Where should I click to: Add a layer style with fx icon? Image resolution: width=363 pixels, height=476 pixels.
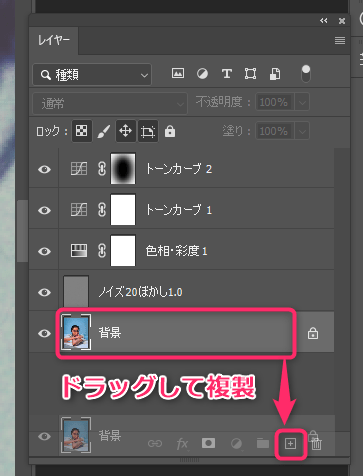[x=182, y=444]
